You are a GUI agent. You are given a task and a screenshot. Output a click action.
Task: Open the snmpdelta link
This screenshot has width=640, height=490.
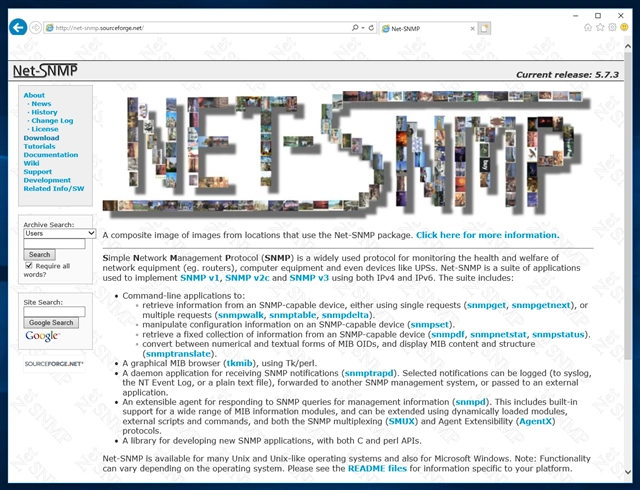coord(345,315)
